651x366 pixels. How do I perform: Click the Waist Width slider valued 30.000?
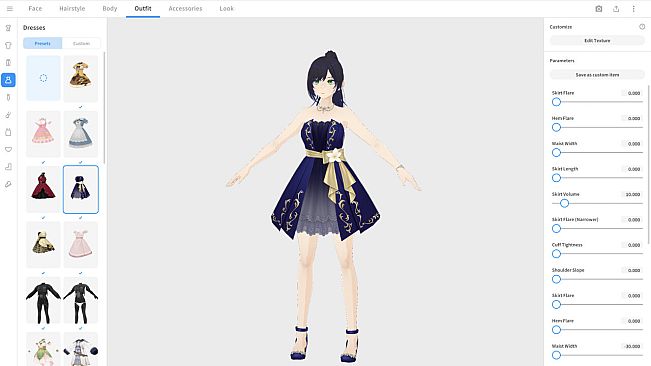click(x=556, y=355)
